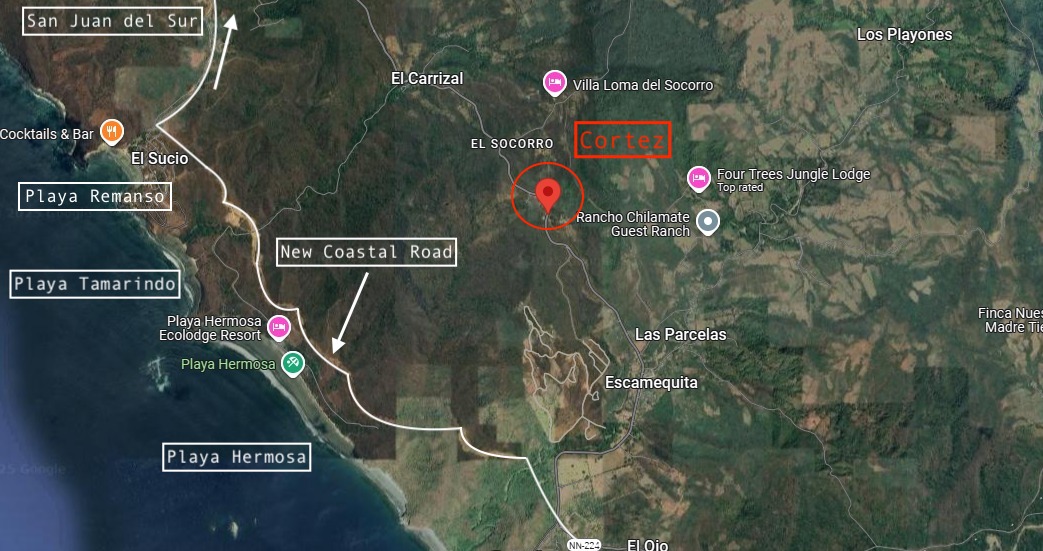Click the NN-224 road shield
Viewport: 1043px width, 551px height.
pos(584,546)
